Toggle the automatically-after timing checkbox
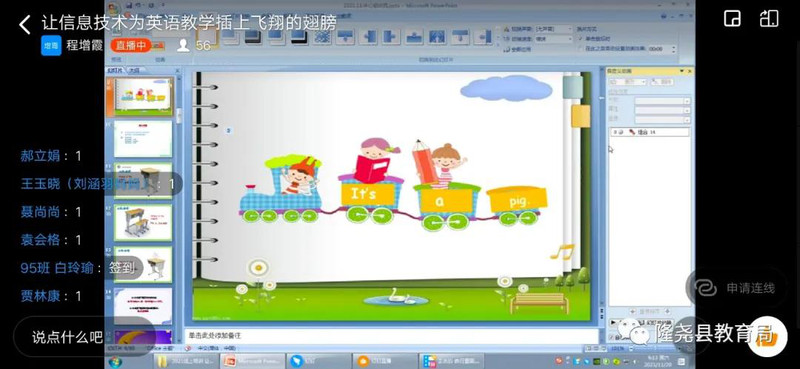Screen dimensions: 800x369 click(x=580, y=48)
